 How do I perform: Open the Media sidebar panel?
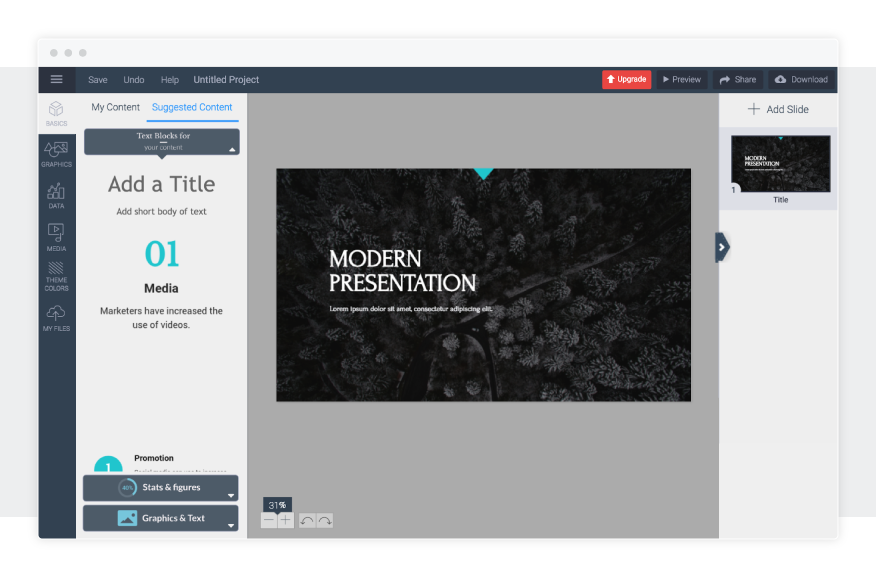pyautogui.click(x=56, y=237)
